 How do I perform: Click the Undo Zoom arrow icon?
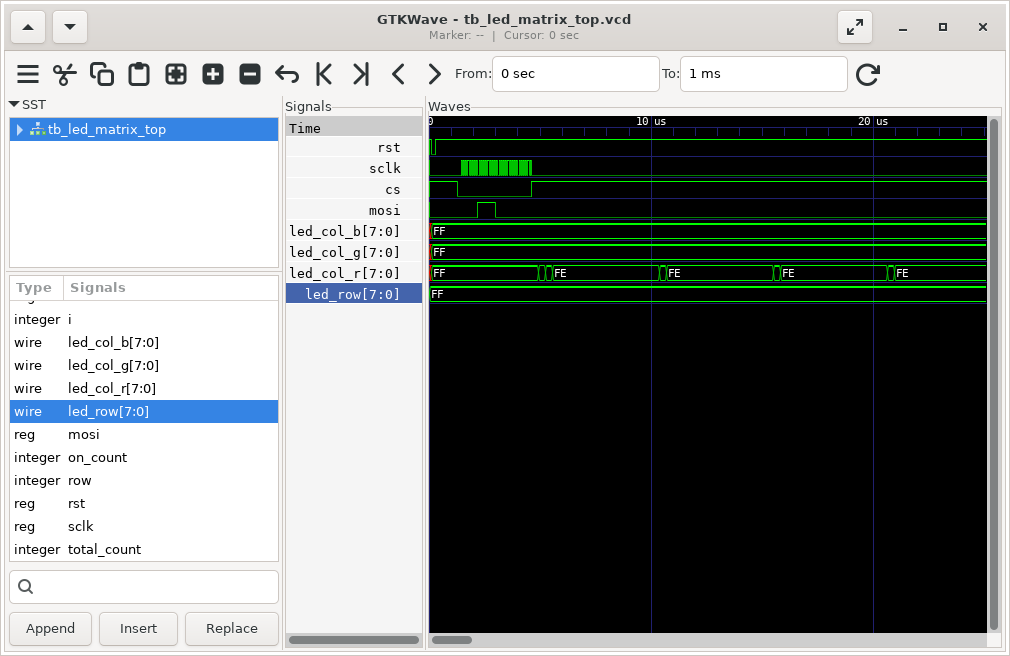point(287,74)
